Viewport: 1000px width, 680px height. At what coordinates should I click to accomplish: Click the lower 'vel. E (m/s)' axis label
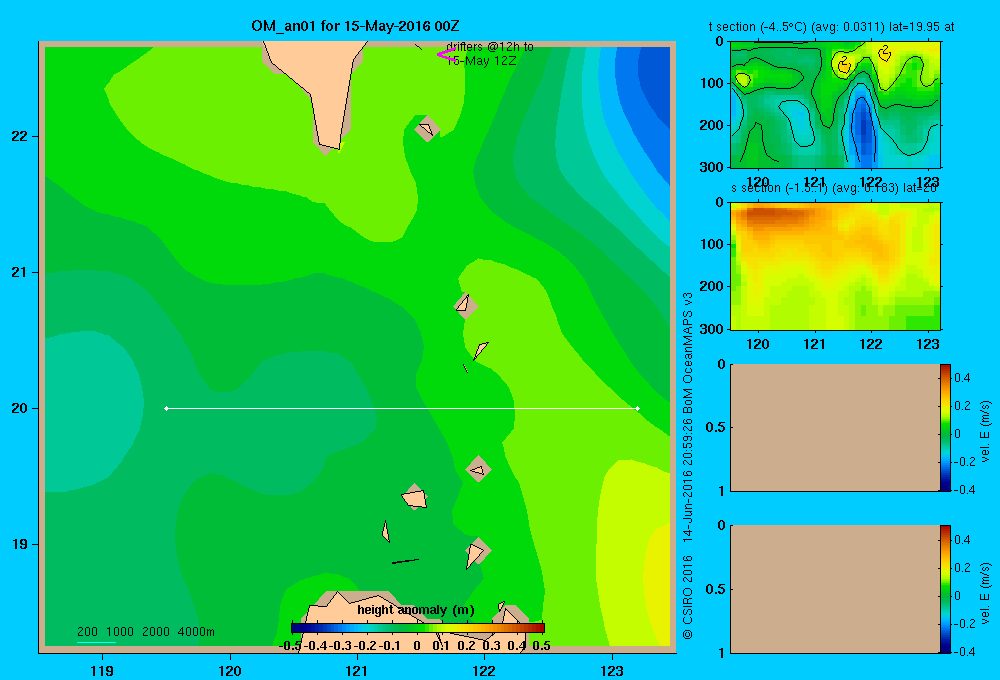[986, 593]
